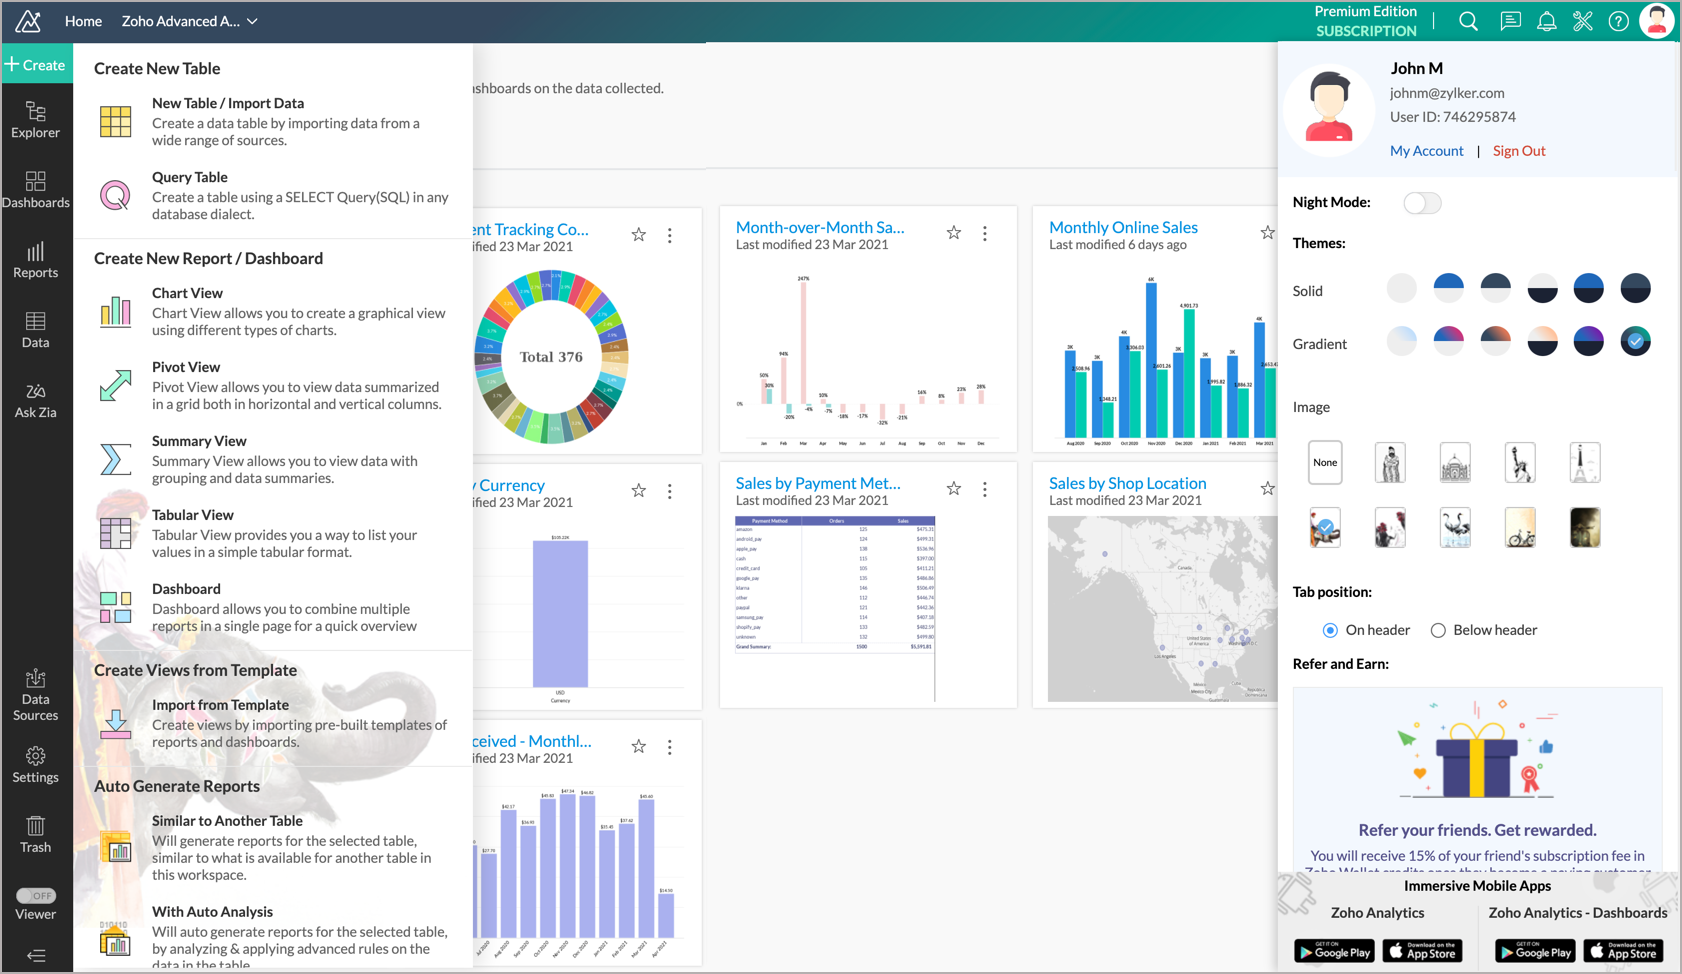Open the chat comments icon
Screen dimensions: 1682x974
coord(1510,21)
